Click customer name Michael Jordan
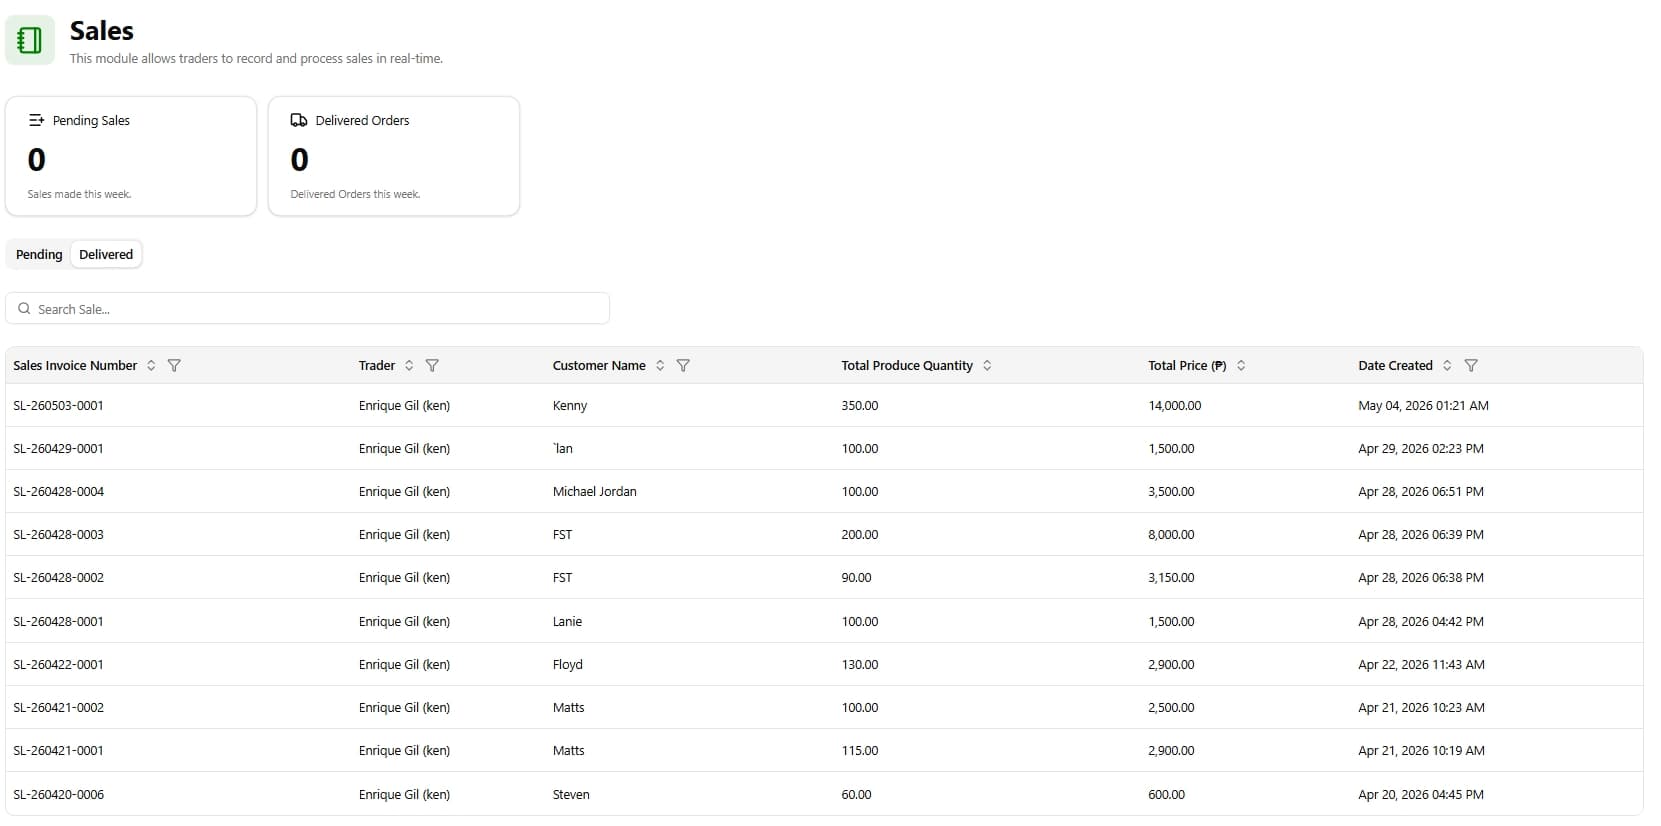Image resolution: width=1661 pixels, height=826 pixels. (x=594, y=491)
